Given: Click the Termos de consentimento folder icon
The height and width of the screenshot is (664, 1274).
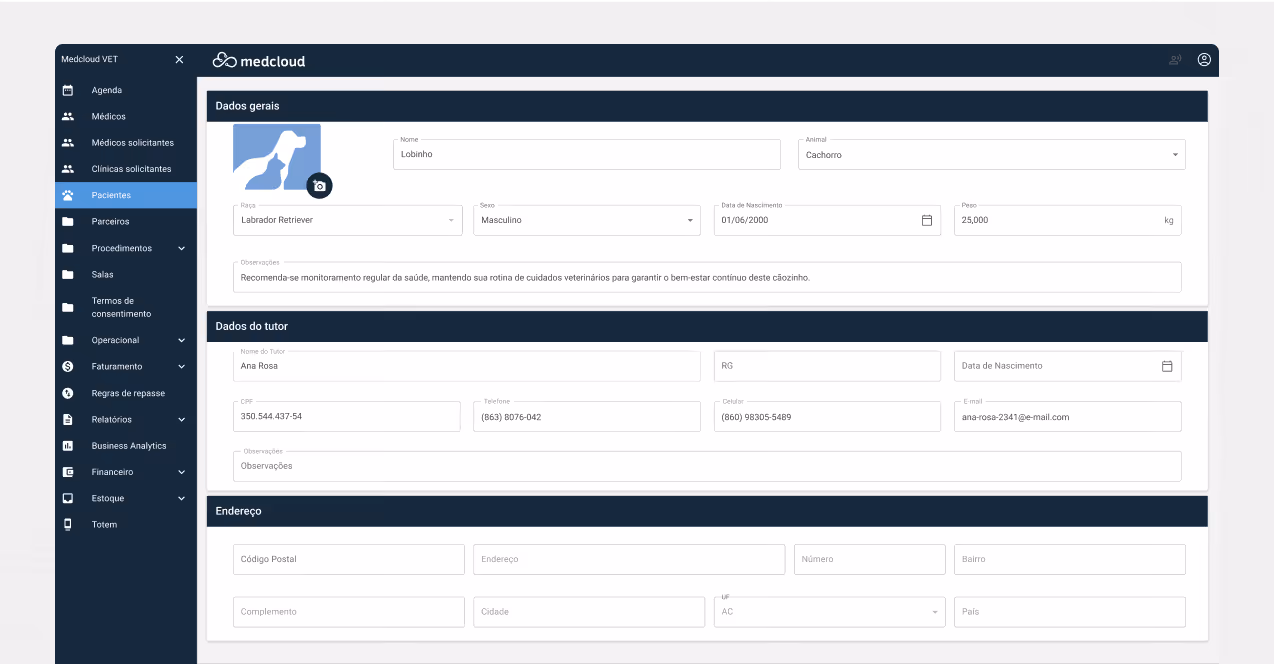Looking at the screenshot, I should click(68, 307).
